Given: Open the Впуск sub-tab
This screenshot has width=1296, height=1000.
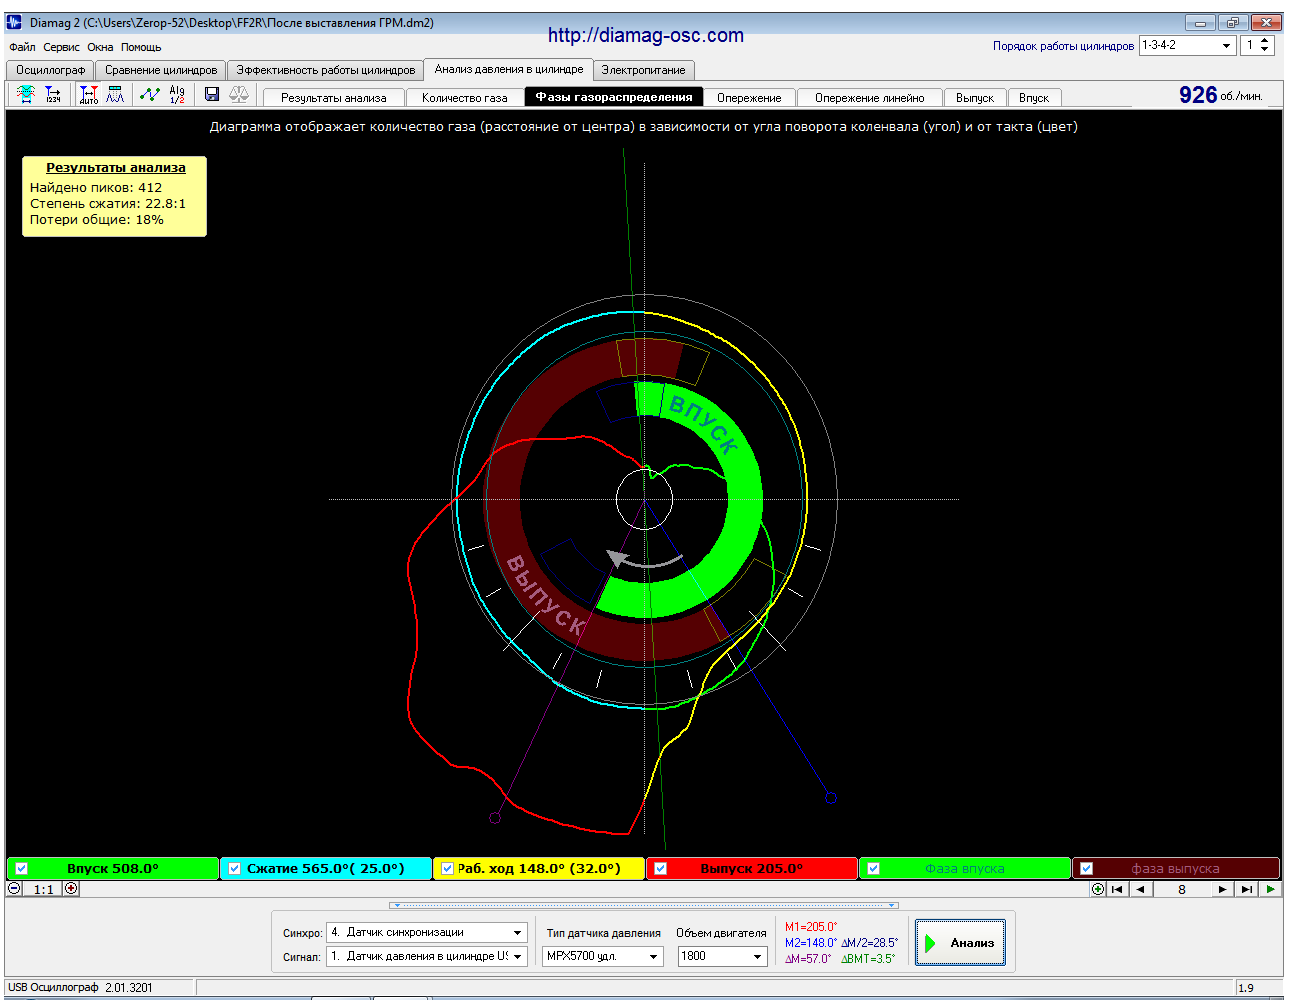Looking at the screenshot, I should click(1034, 98).
